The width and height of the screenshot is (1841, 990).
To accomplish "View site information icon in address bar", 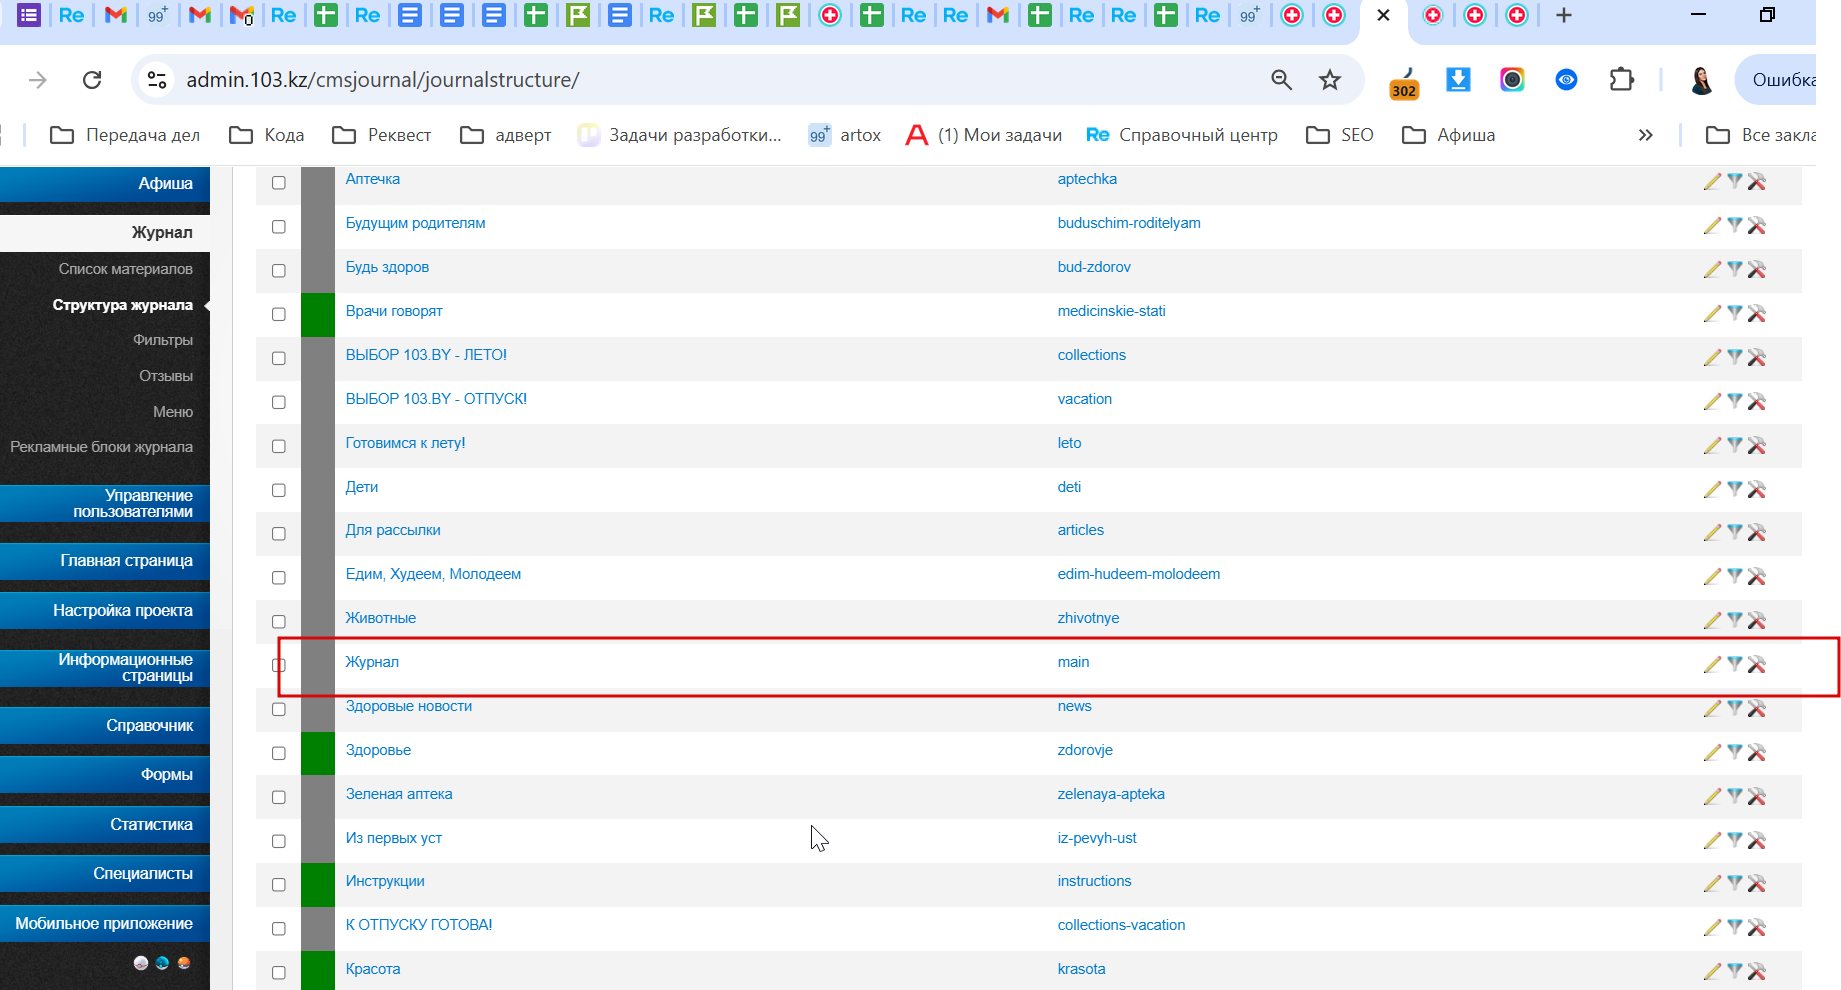I will click(157, 80).
